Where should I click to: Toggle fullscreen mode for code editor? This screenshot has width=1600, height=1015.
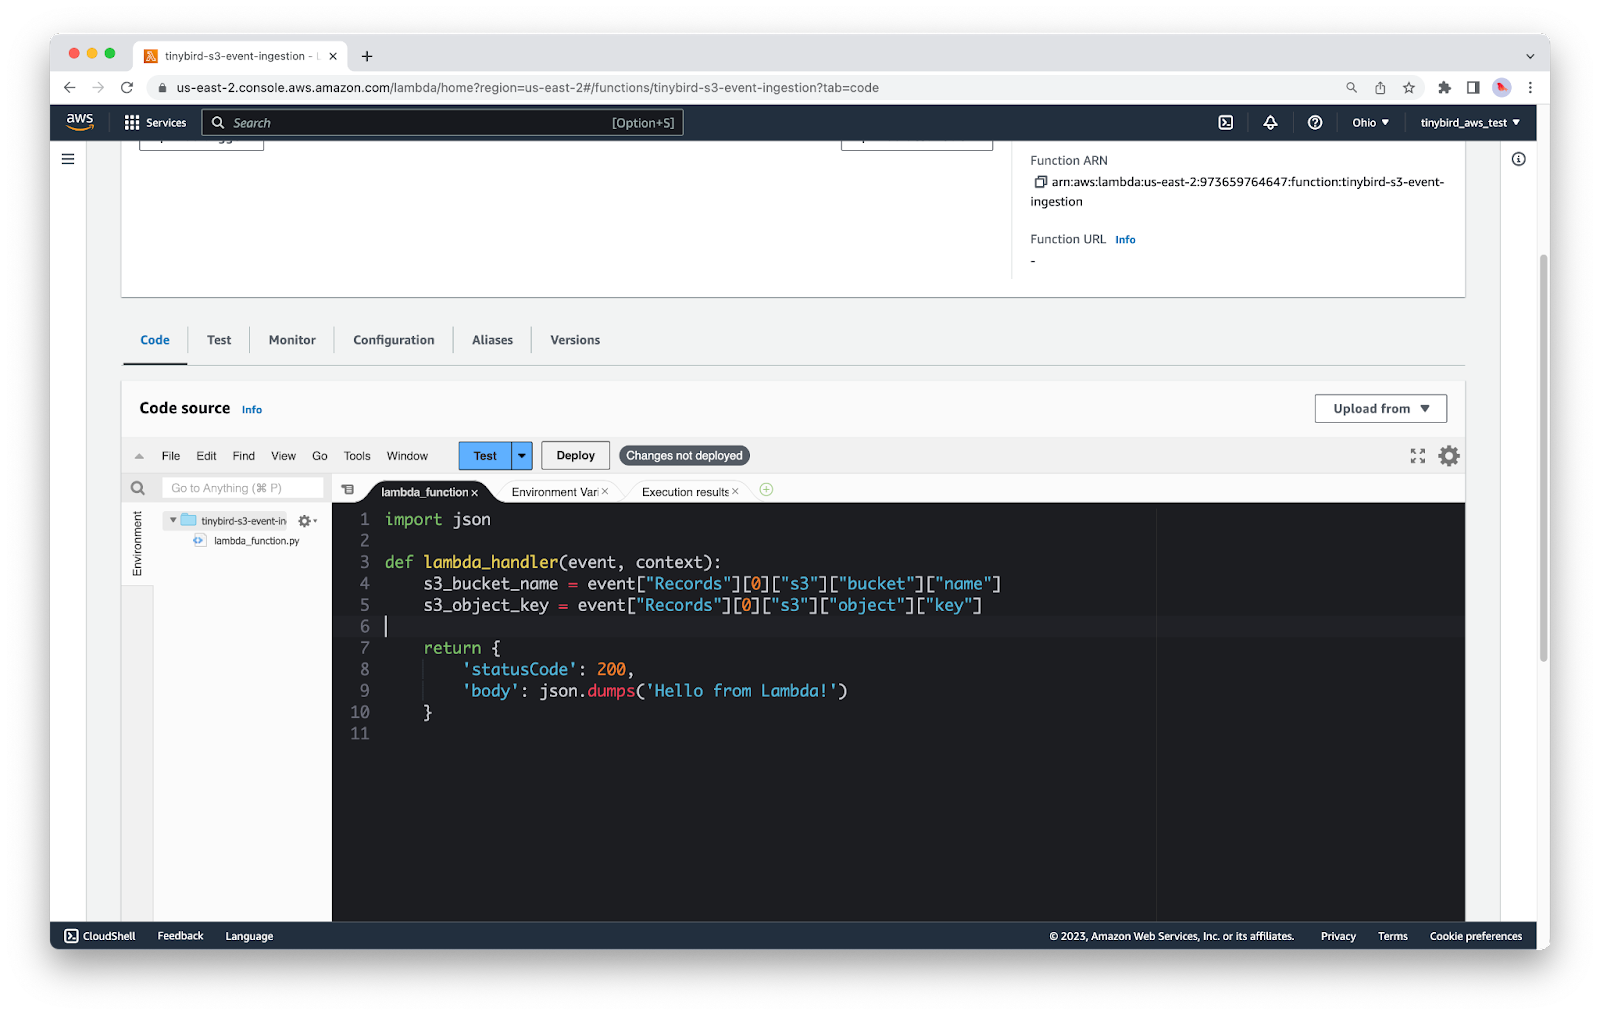pyautogui.click(x=1417, y=456)
